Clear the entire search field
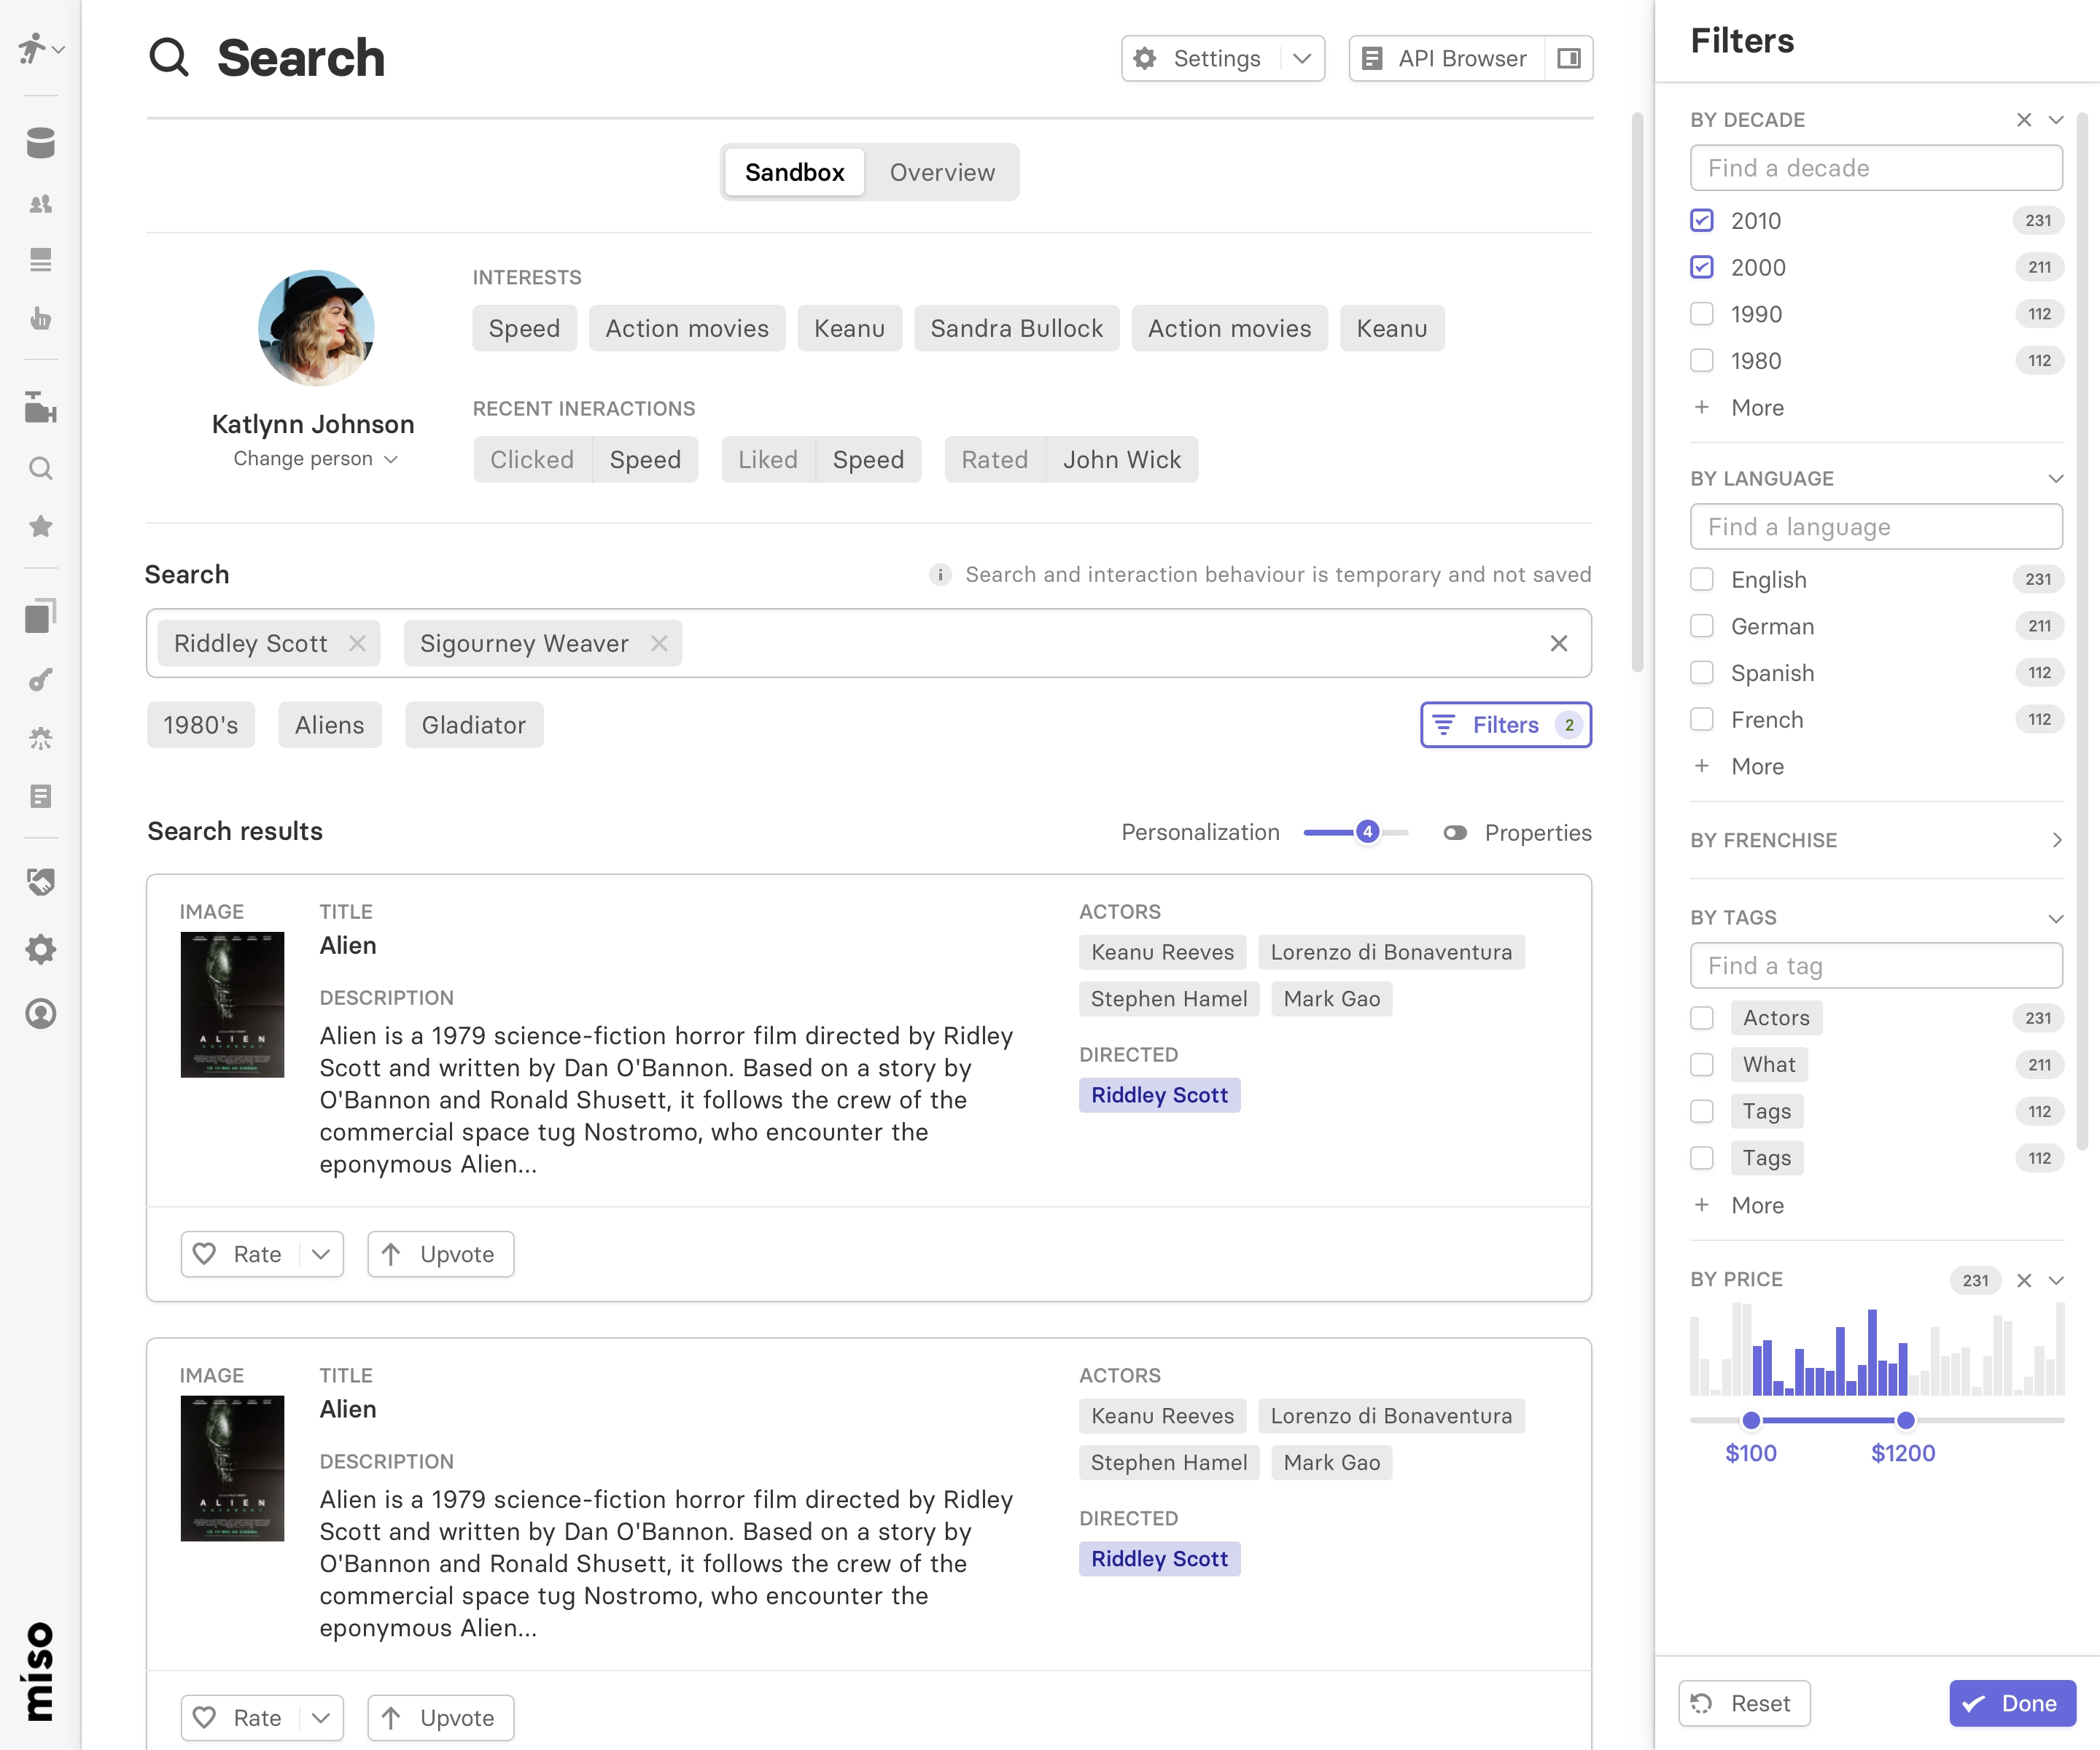This screenshot has height=1750, width=2100. [x=1558, y=643]
